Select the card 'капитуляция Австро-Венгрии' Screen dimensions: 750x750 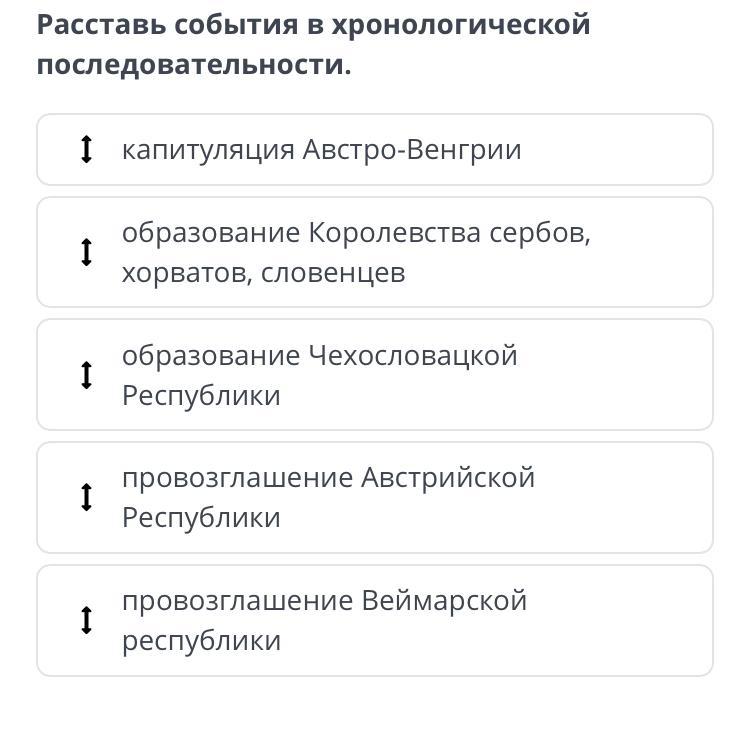[374, 150]
